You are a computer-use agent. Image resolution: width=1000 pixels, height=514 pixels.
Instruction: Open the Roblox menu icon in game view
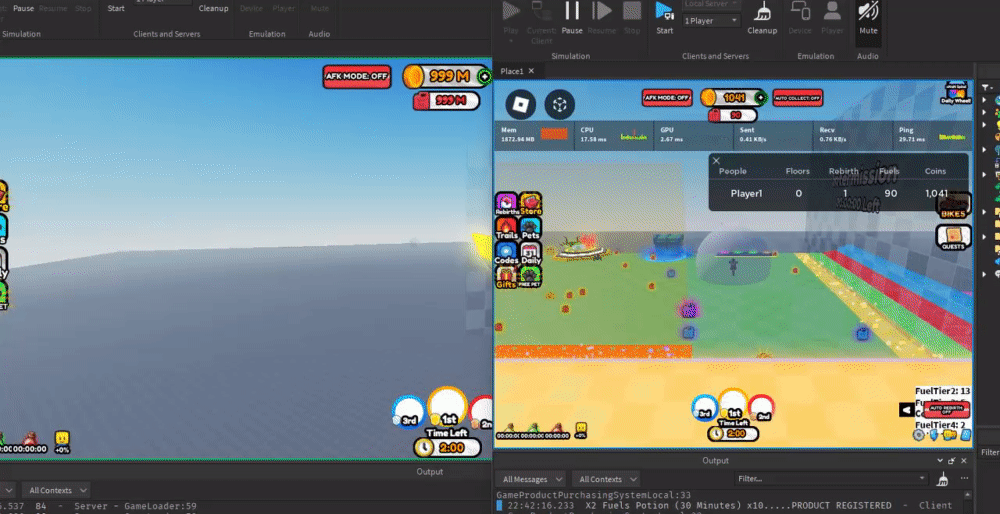[520, 104]
